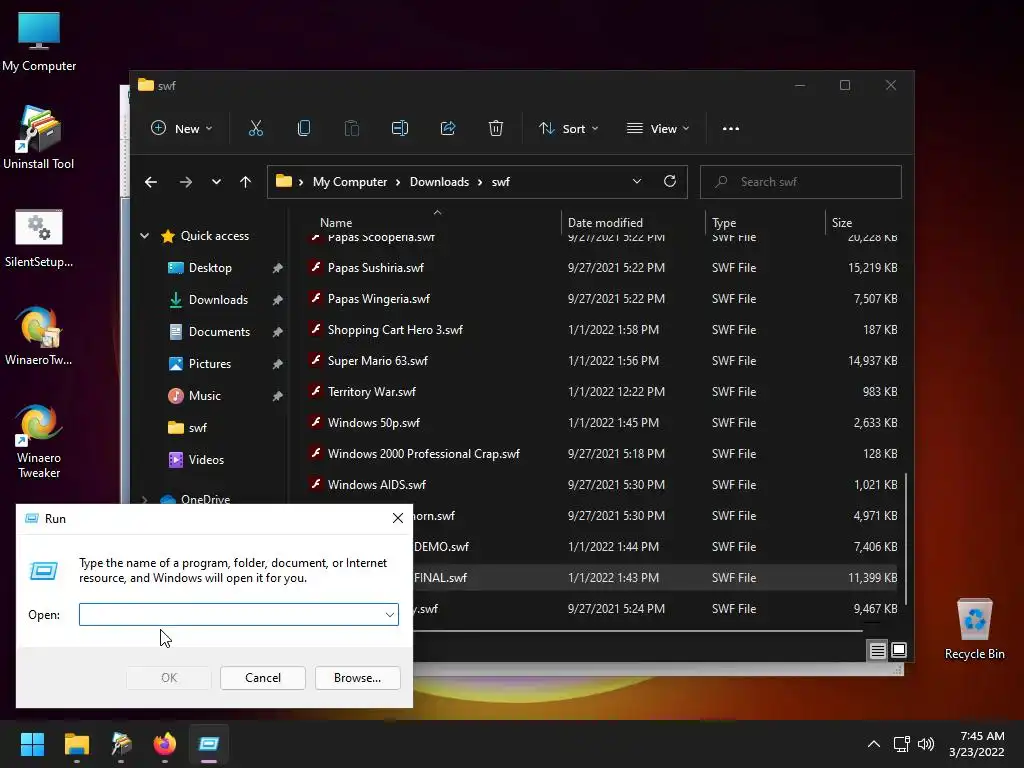The width and height of the screenshot is (1024, 768).
Task: Click the Paste icon in Explorer toolbar
Action: [351, 129]
